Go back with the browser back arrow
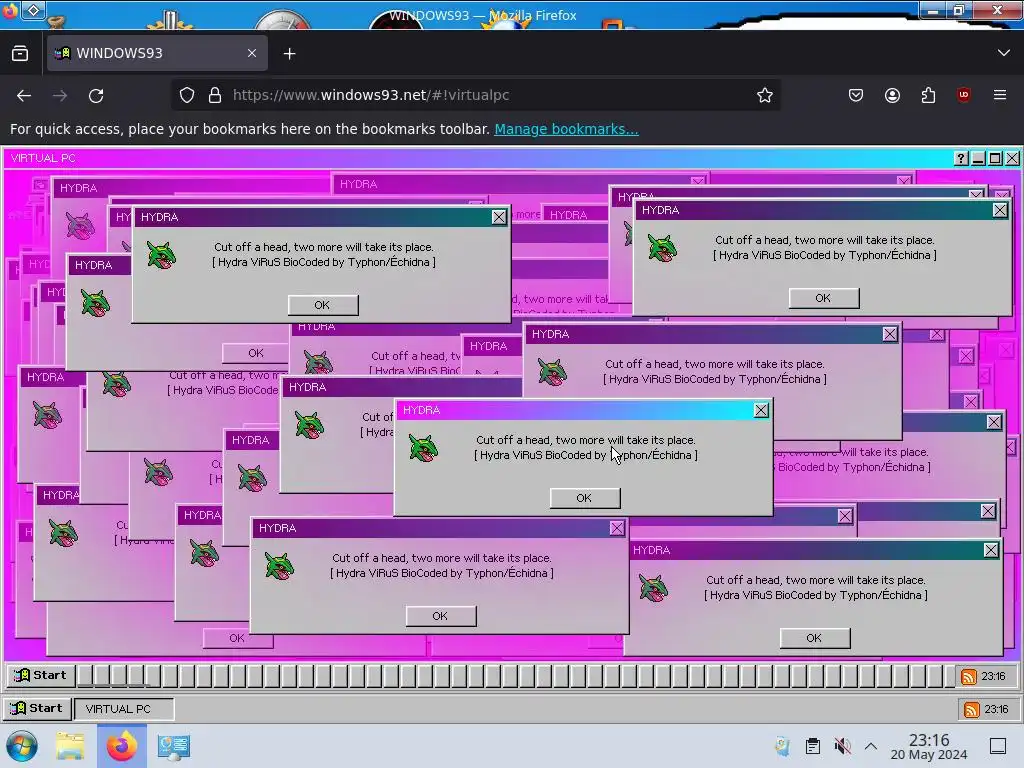 pos(24,95)
